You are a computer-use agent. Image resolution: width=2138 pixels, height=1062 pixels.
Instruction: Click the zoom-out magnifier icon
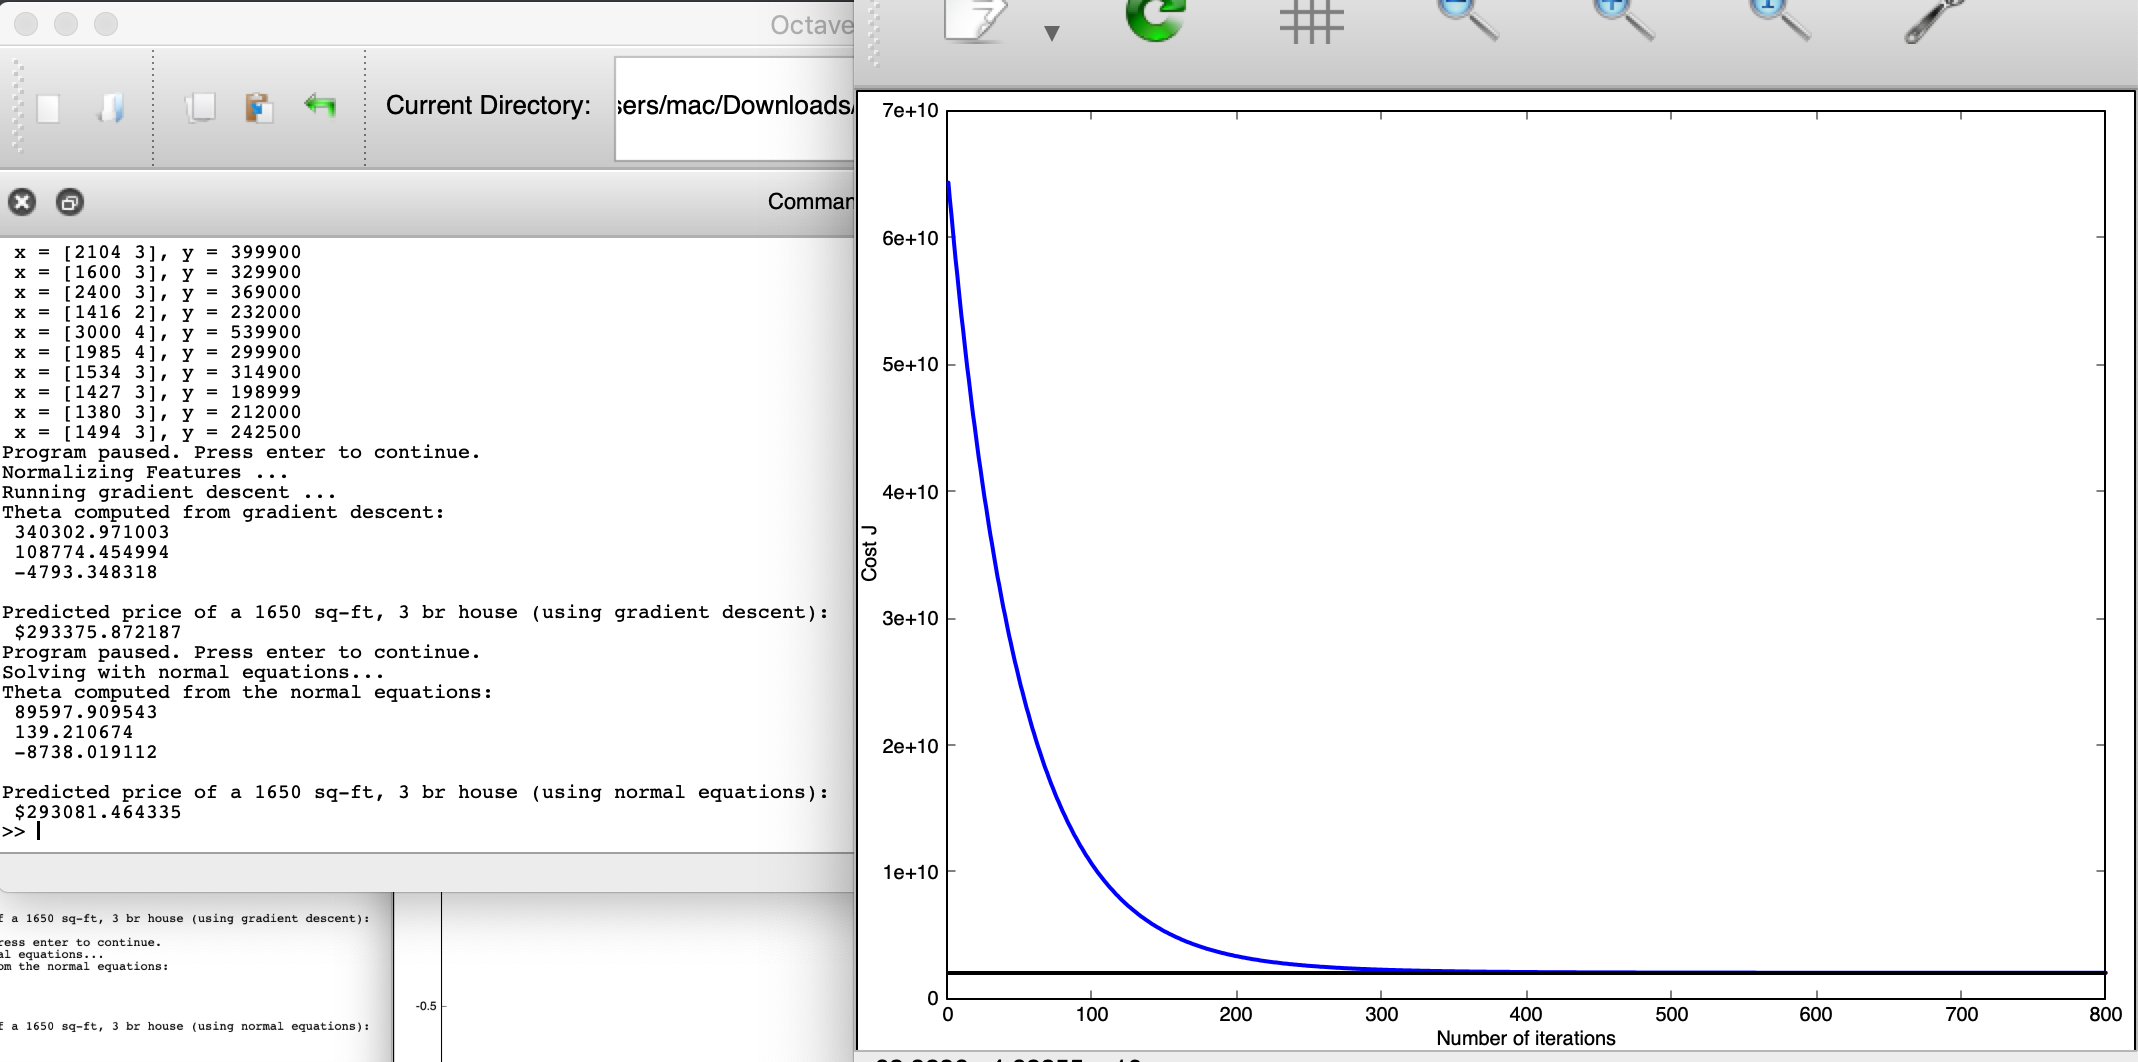(x=1467, y=20)
